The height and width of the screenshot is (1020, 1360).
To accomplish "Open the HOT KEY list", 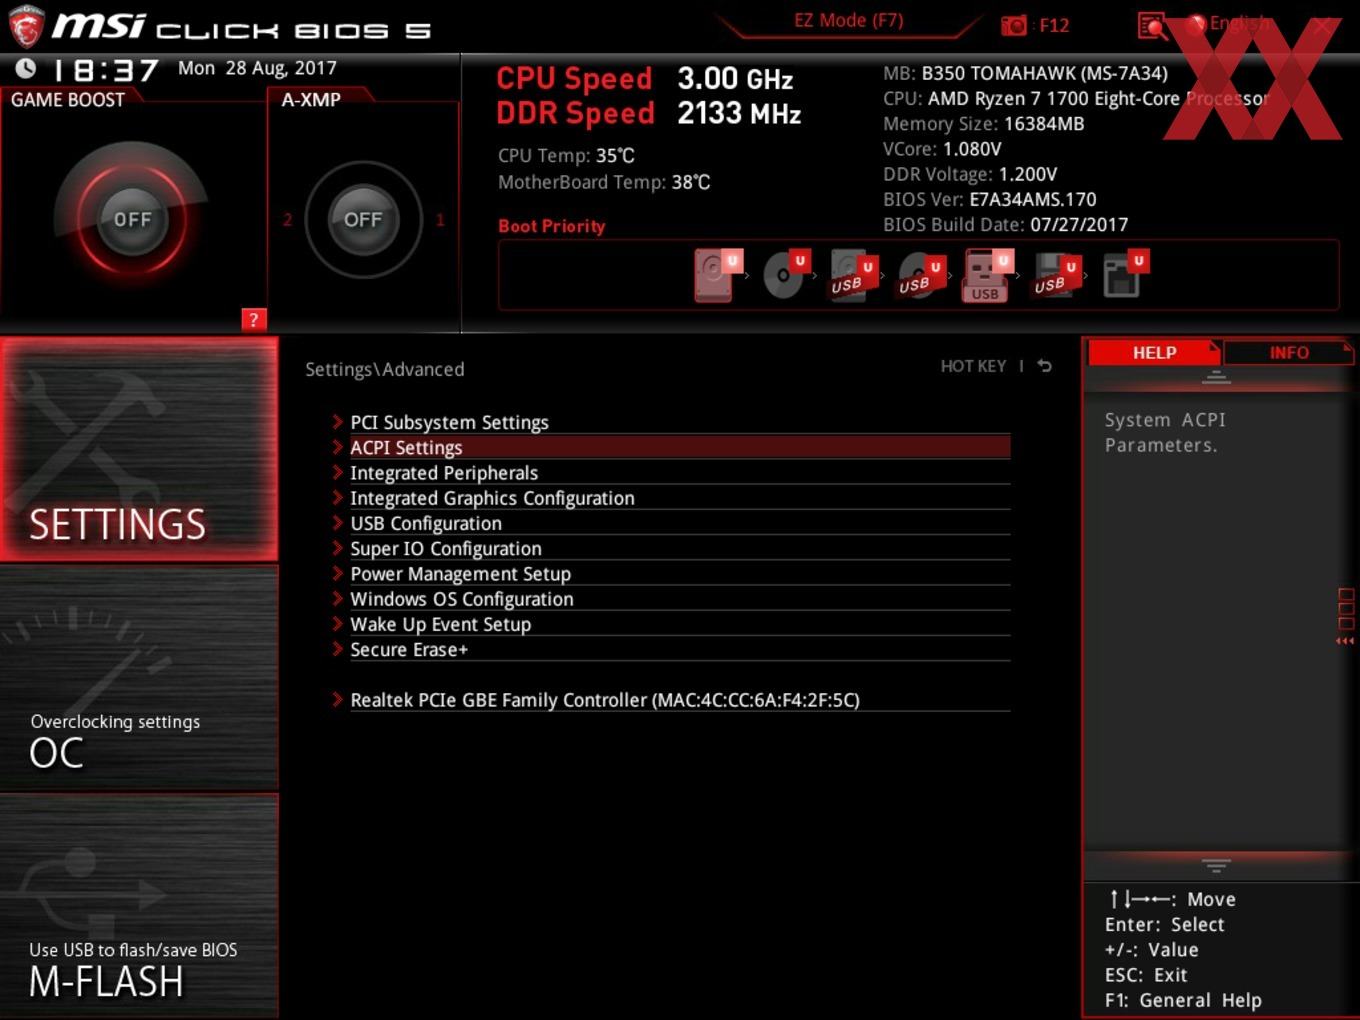I will coord(973,366).
